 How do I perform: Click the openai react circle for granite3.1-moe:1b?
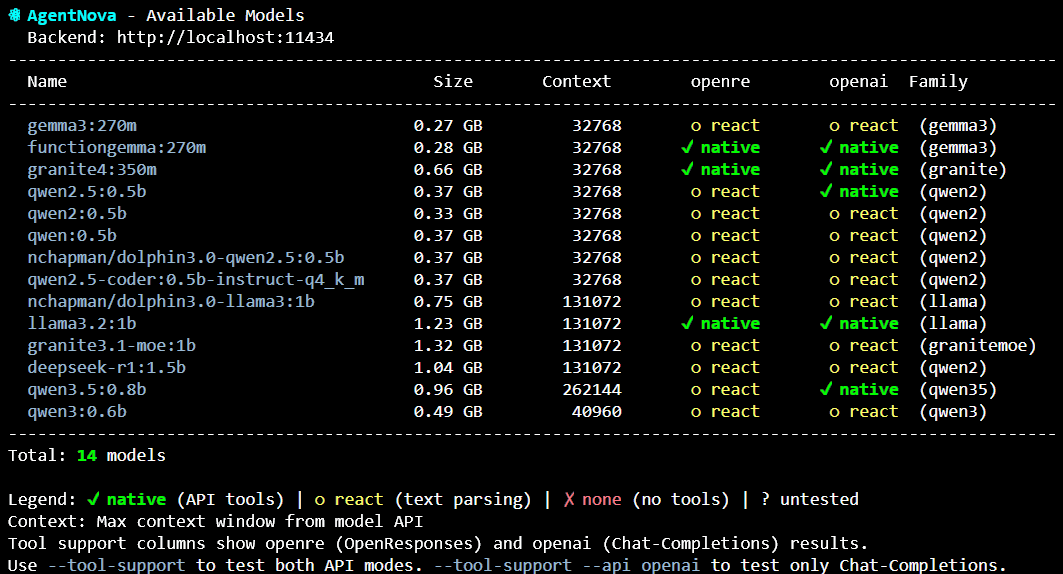[x=834, y=346]
